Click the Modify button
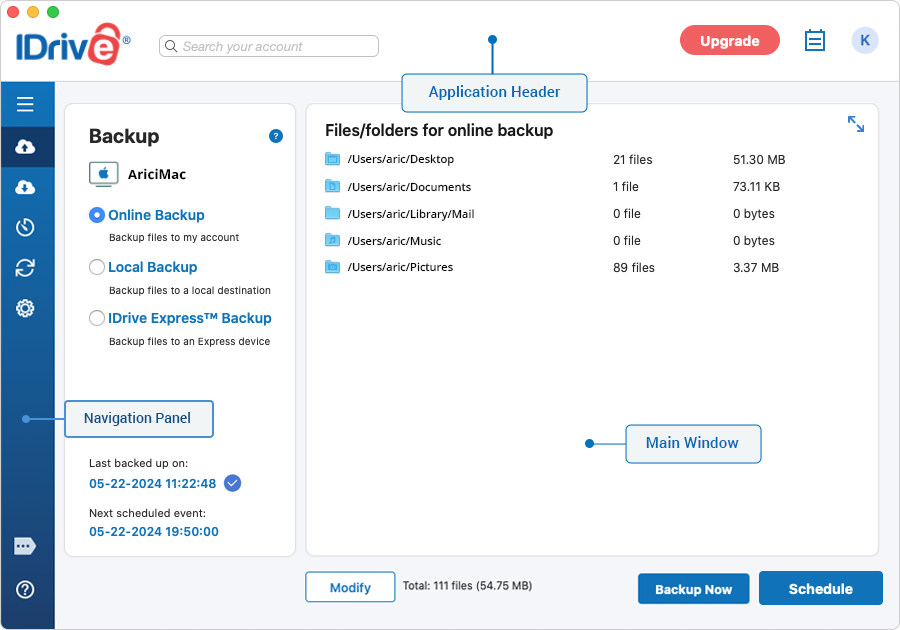Viewport: 900px width, 630px height. point(350,587)
